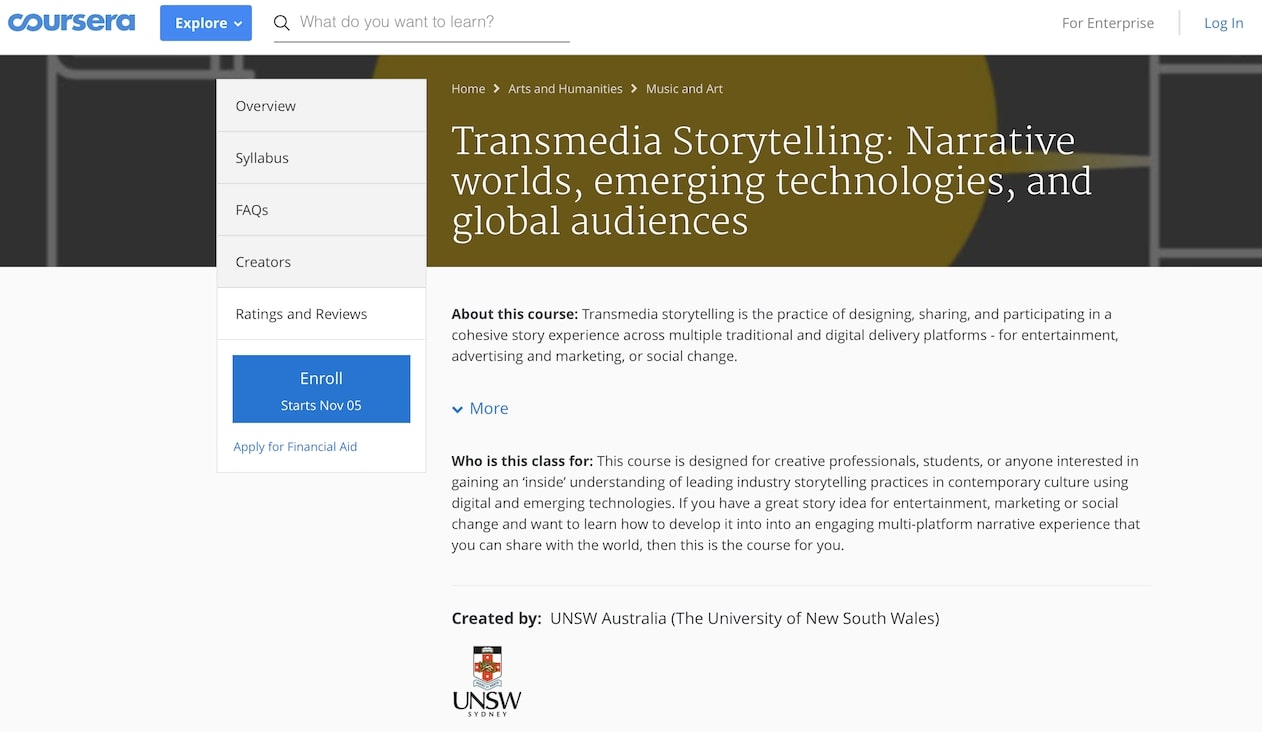Screen dimensions: 1262x732
Task: Click the Enroll Starts Nov 05 button
Action: point(321,389)
